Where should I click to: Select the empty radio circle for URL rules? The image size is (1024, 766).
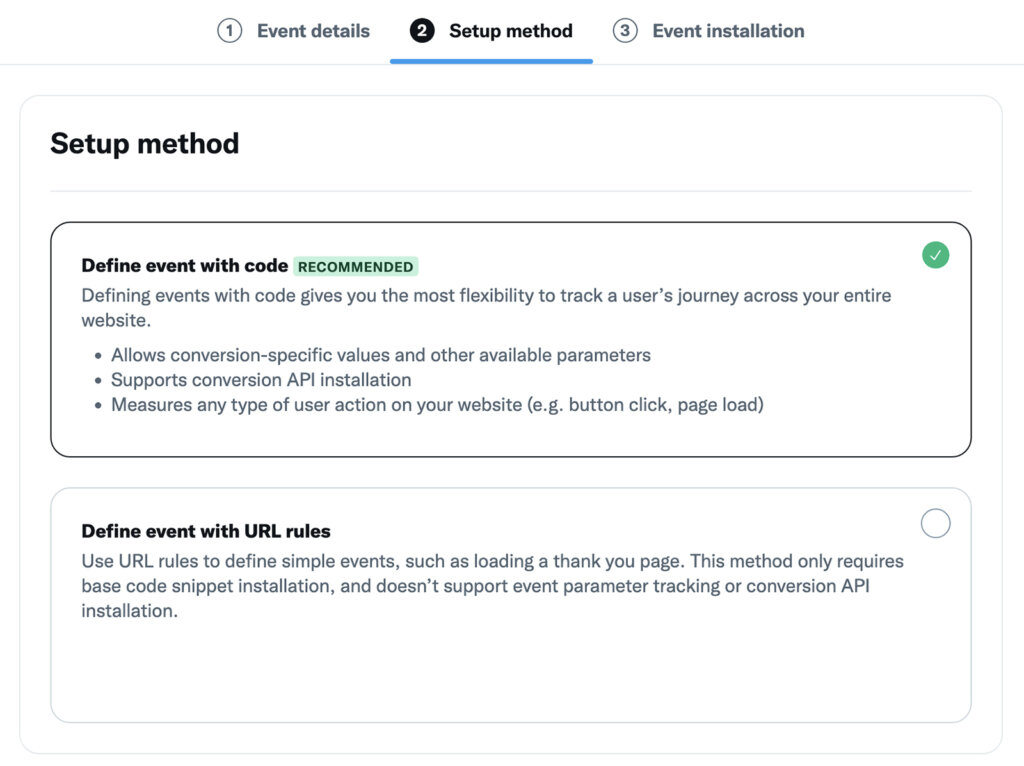click(x=935, y=523)
